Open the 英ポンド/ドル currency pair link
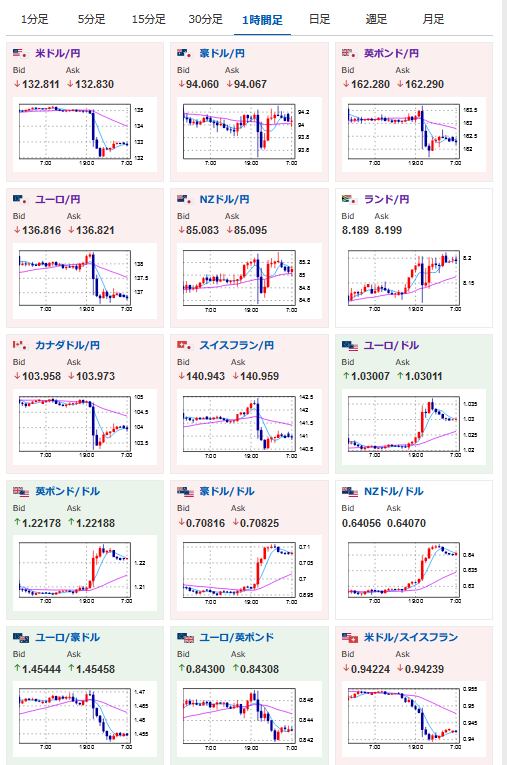Image resolution: width=507 pixels, height=765 pixels. click(x=68, y=491)
